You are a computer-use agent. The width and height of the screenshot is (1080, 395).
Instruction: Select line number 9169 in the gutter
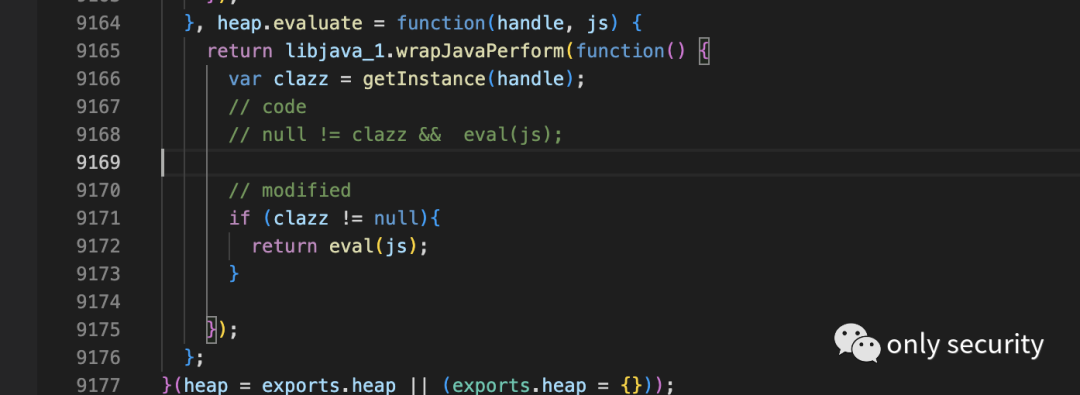coord(98,163)
